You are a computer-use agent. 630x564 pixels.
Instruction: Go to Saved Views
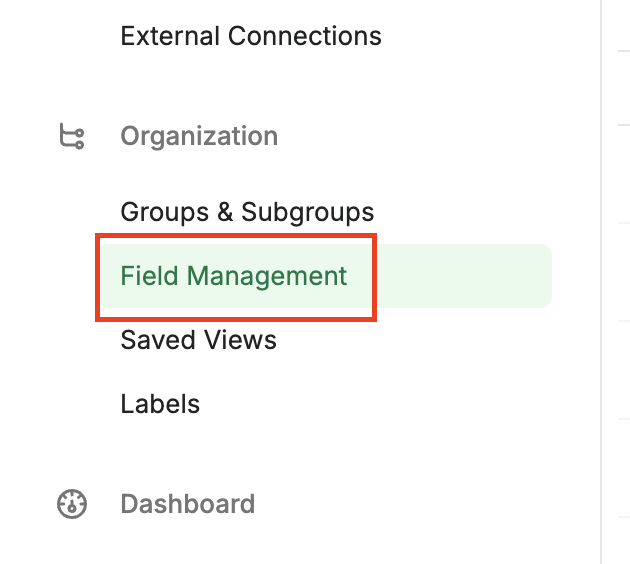pyautogui.click(x=198, y=340)
